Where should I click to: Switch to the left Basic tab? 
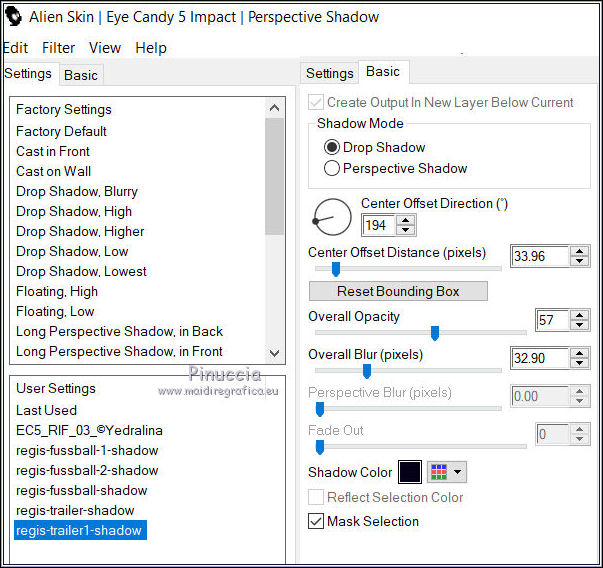pyautogui.click(x=81, y=75)
